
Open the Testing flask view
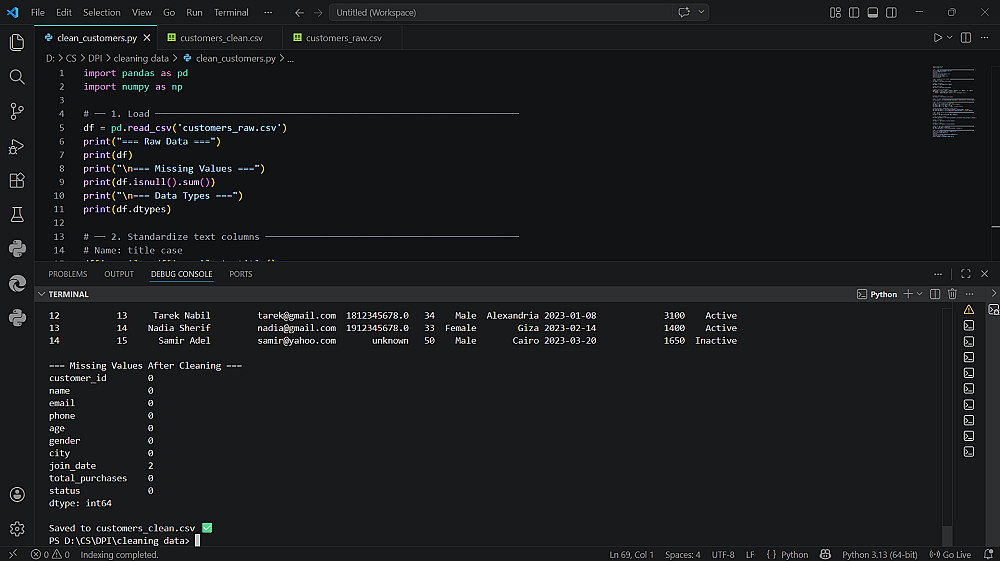17,215
